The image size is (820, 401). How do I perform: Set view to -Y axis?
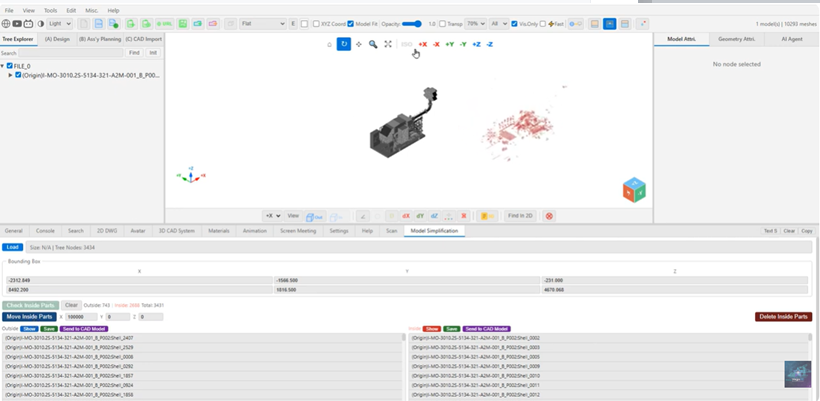coord(463,44)
